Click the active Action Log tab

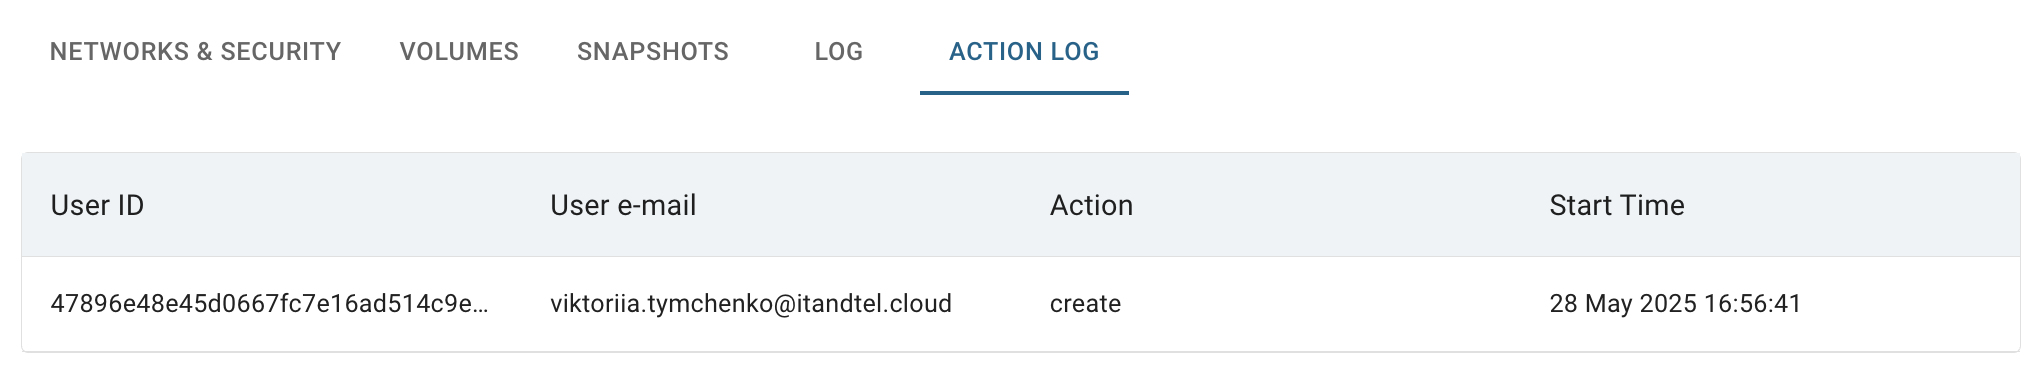pyautogui.click(x=1024, y=52)
